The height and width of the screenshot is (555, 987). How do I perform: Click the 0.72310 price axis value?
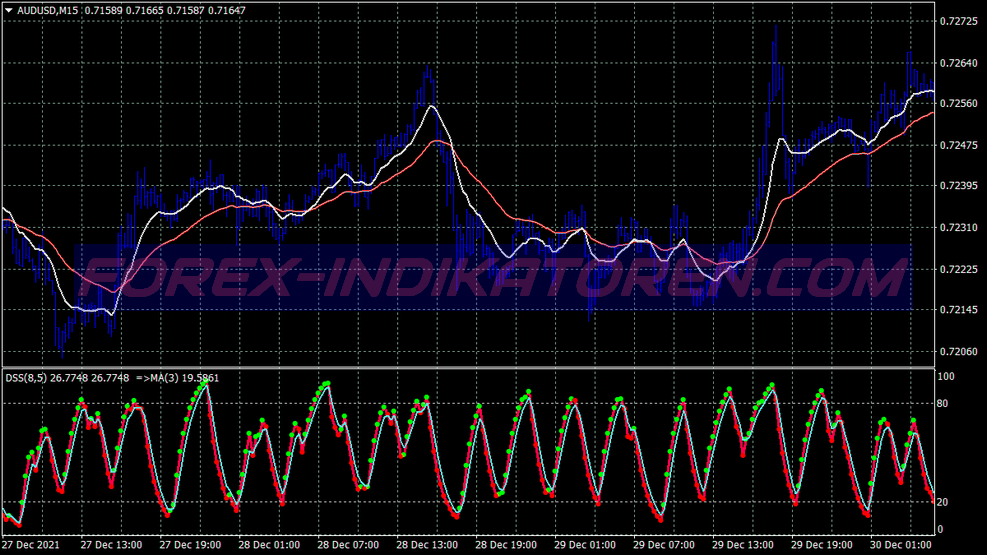[x=959, y=228]
